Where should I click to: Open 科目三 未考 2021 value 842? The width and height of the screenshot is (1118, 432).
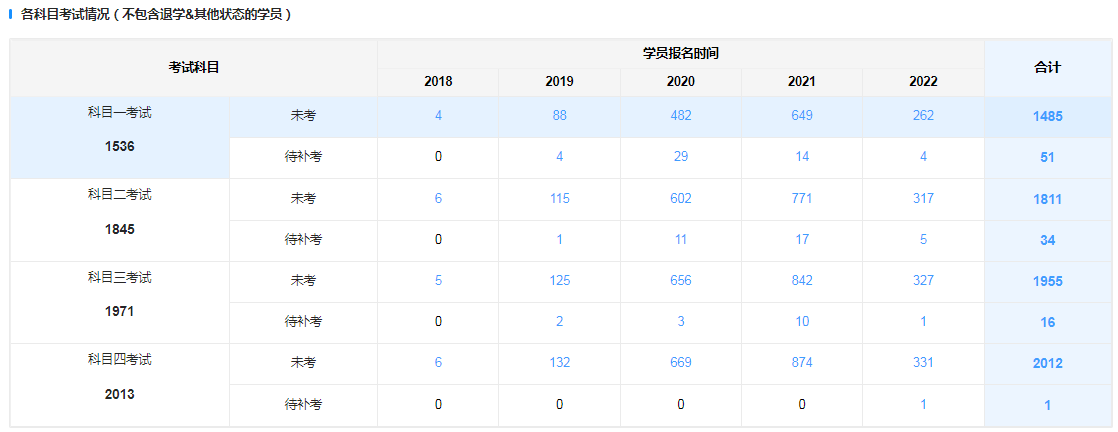[802, 280]
